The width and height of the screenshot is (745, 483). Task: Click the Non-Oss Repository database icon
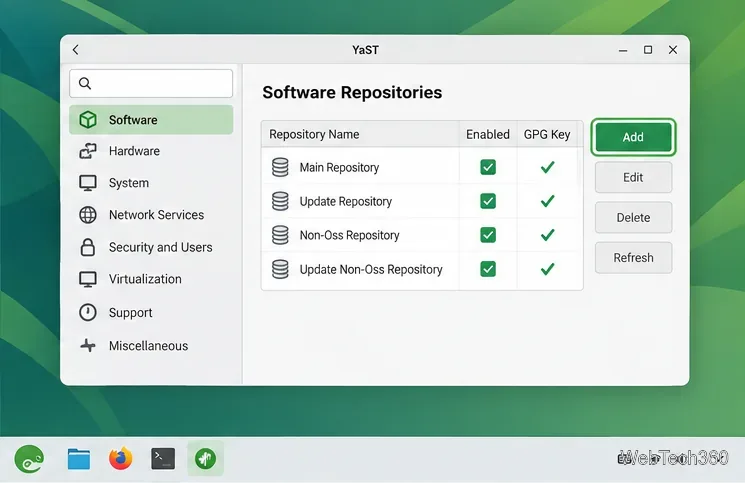(x=280, y=235)
